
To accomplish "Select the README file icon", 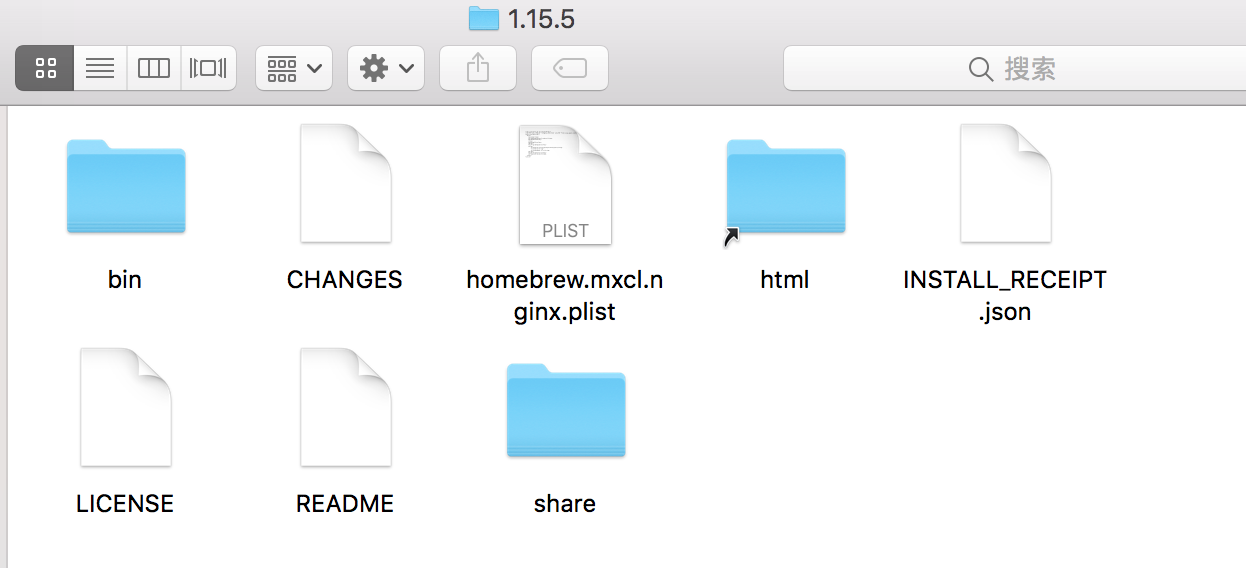I will 345,407.
